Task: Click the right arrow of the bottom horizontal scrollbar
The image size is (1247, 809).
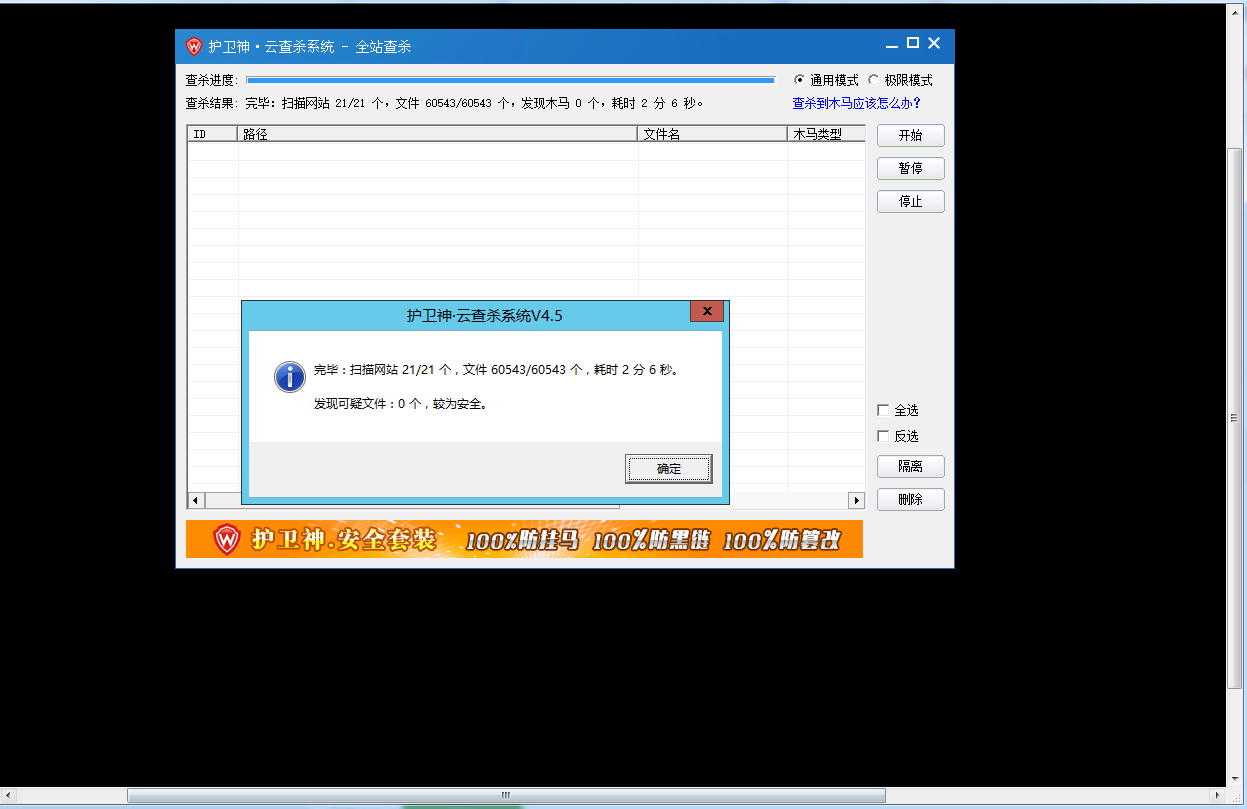Action: [1218, 795]
